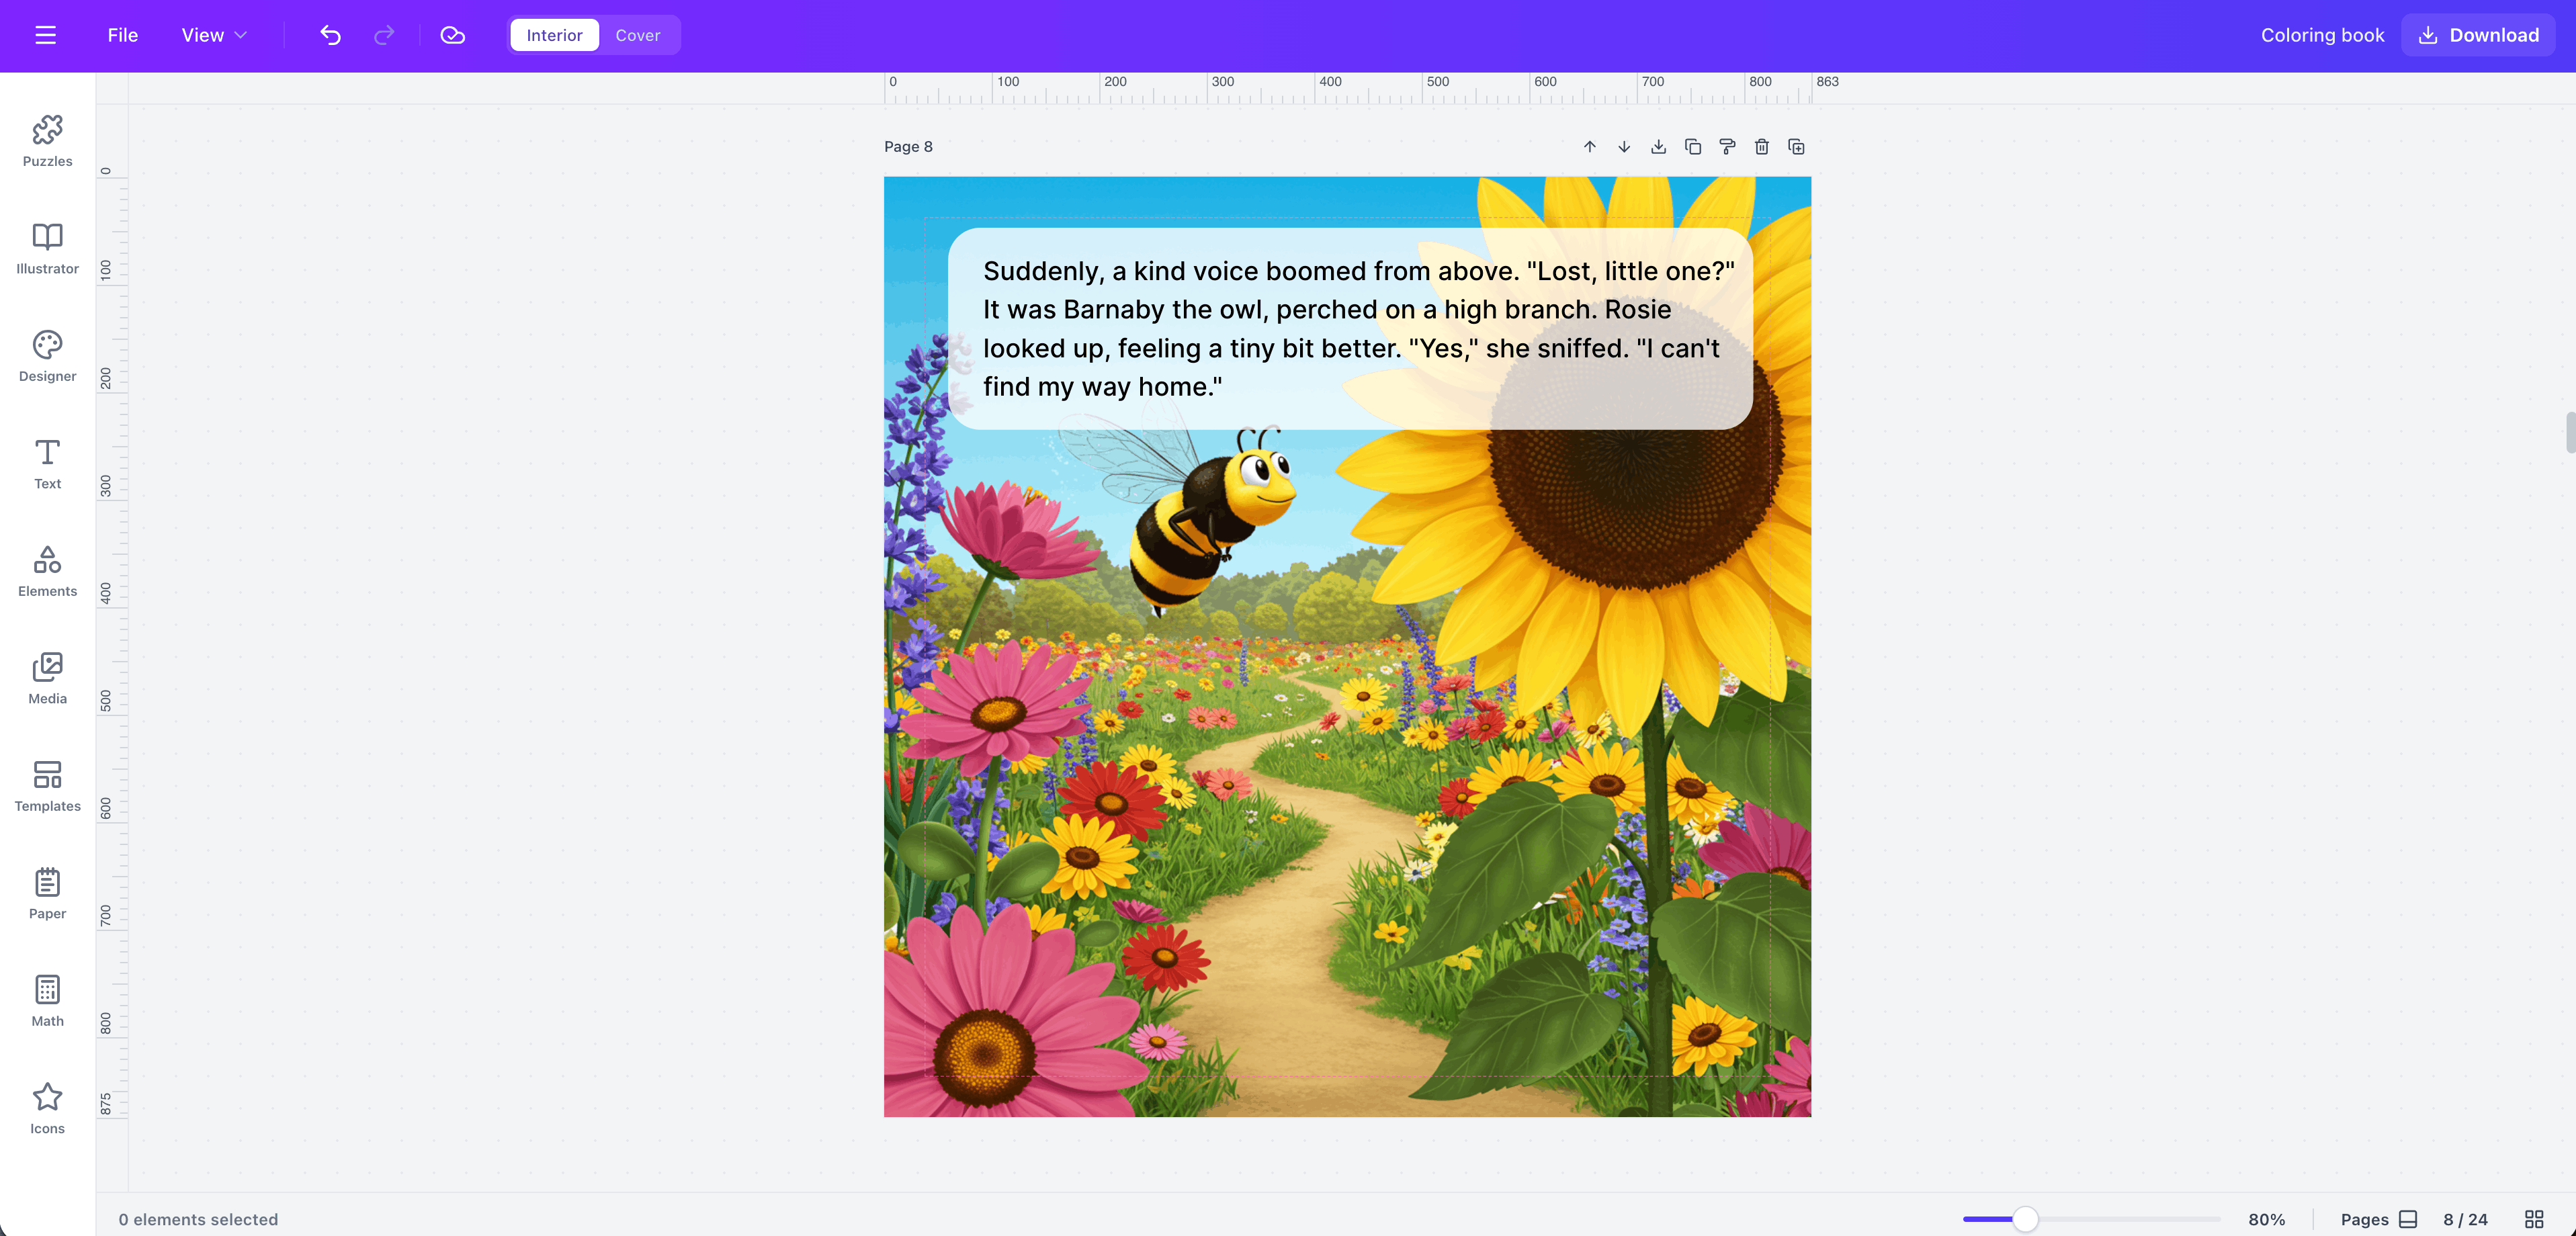Viewport: 2576px width, 1236px height.
Task: Open the File menu
Action: click(122, 35)
